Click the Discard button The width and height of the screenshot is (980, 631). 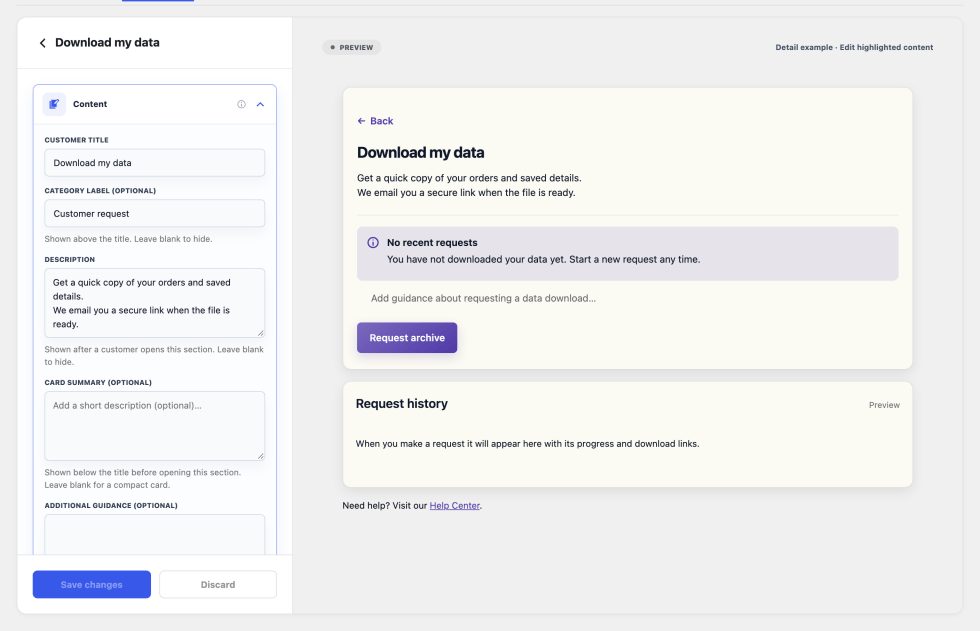tap(218, 585)
